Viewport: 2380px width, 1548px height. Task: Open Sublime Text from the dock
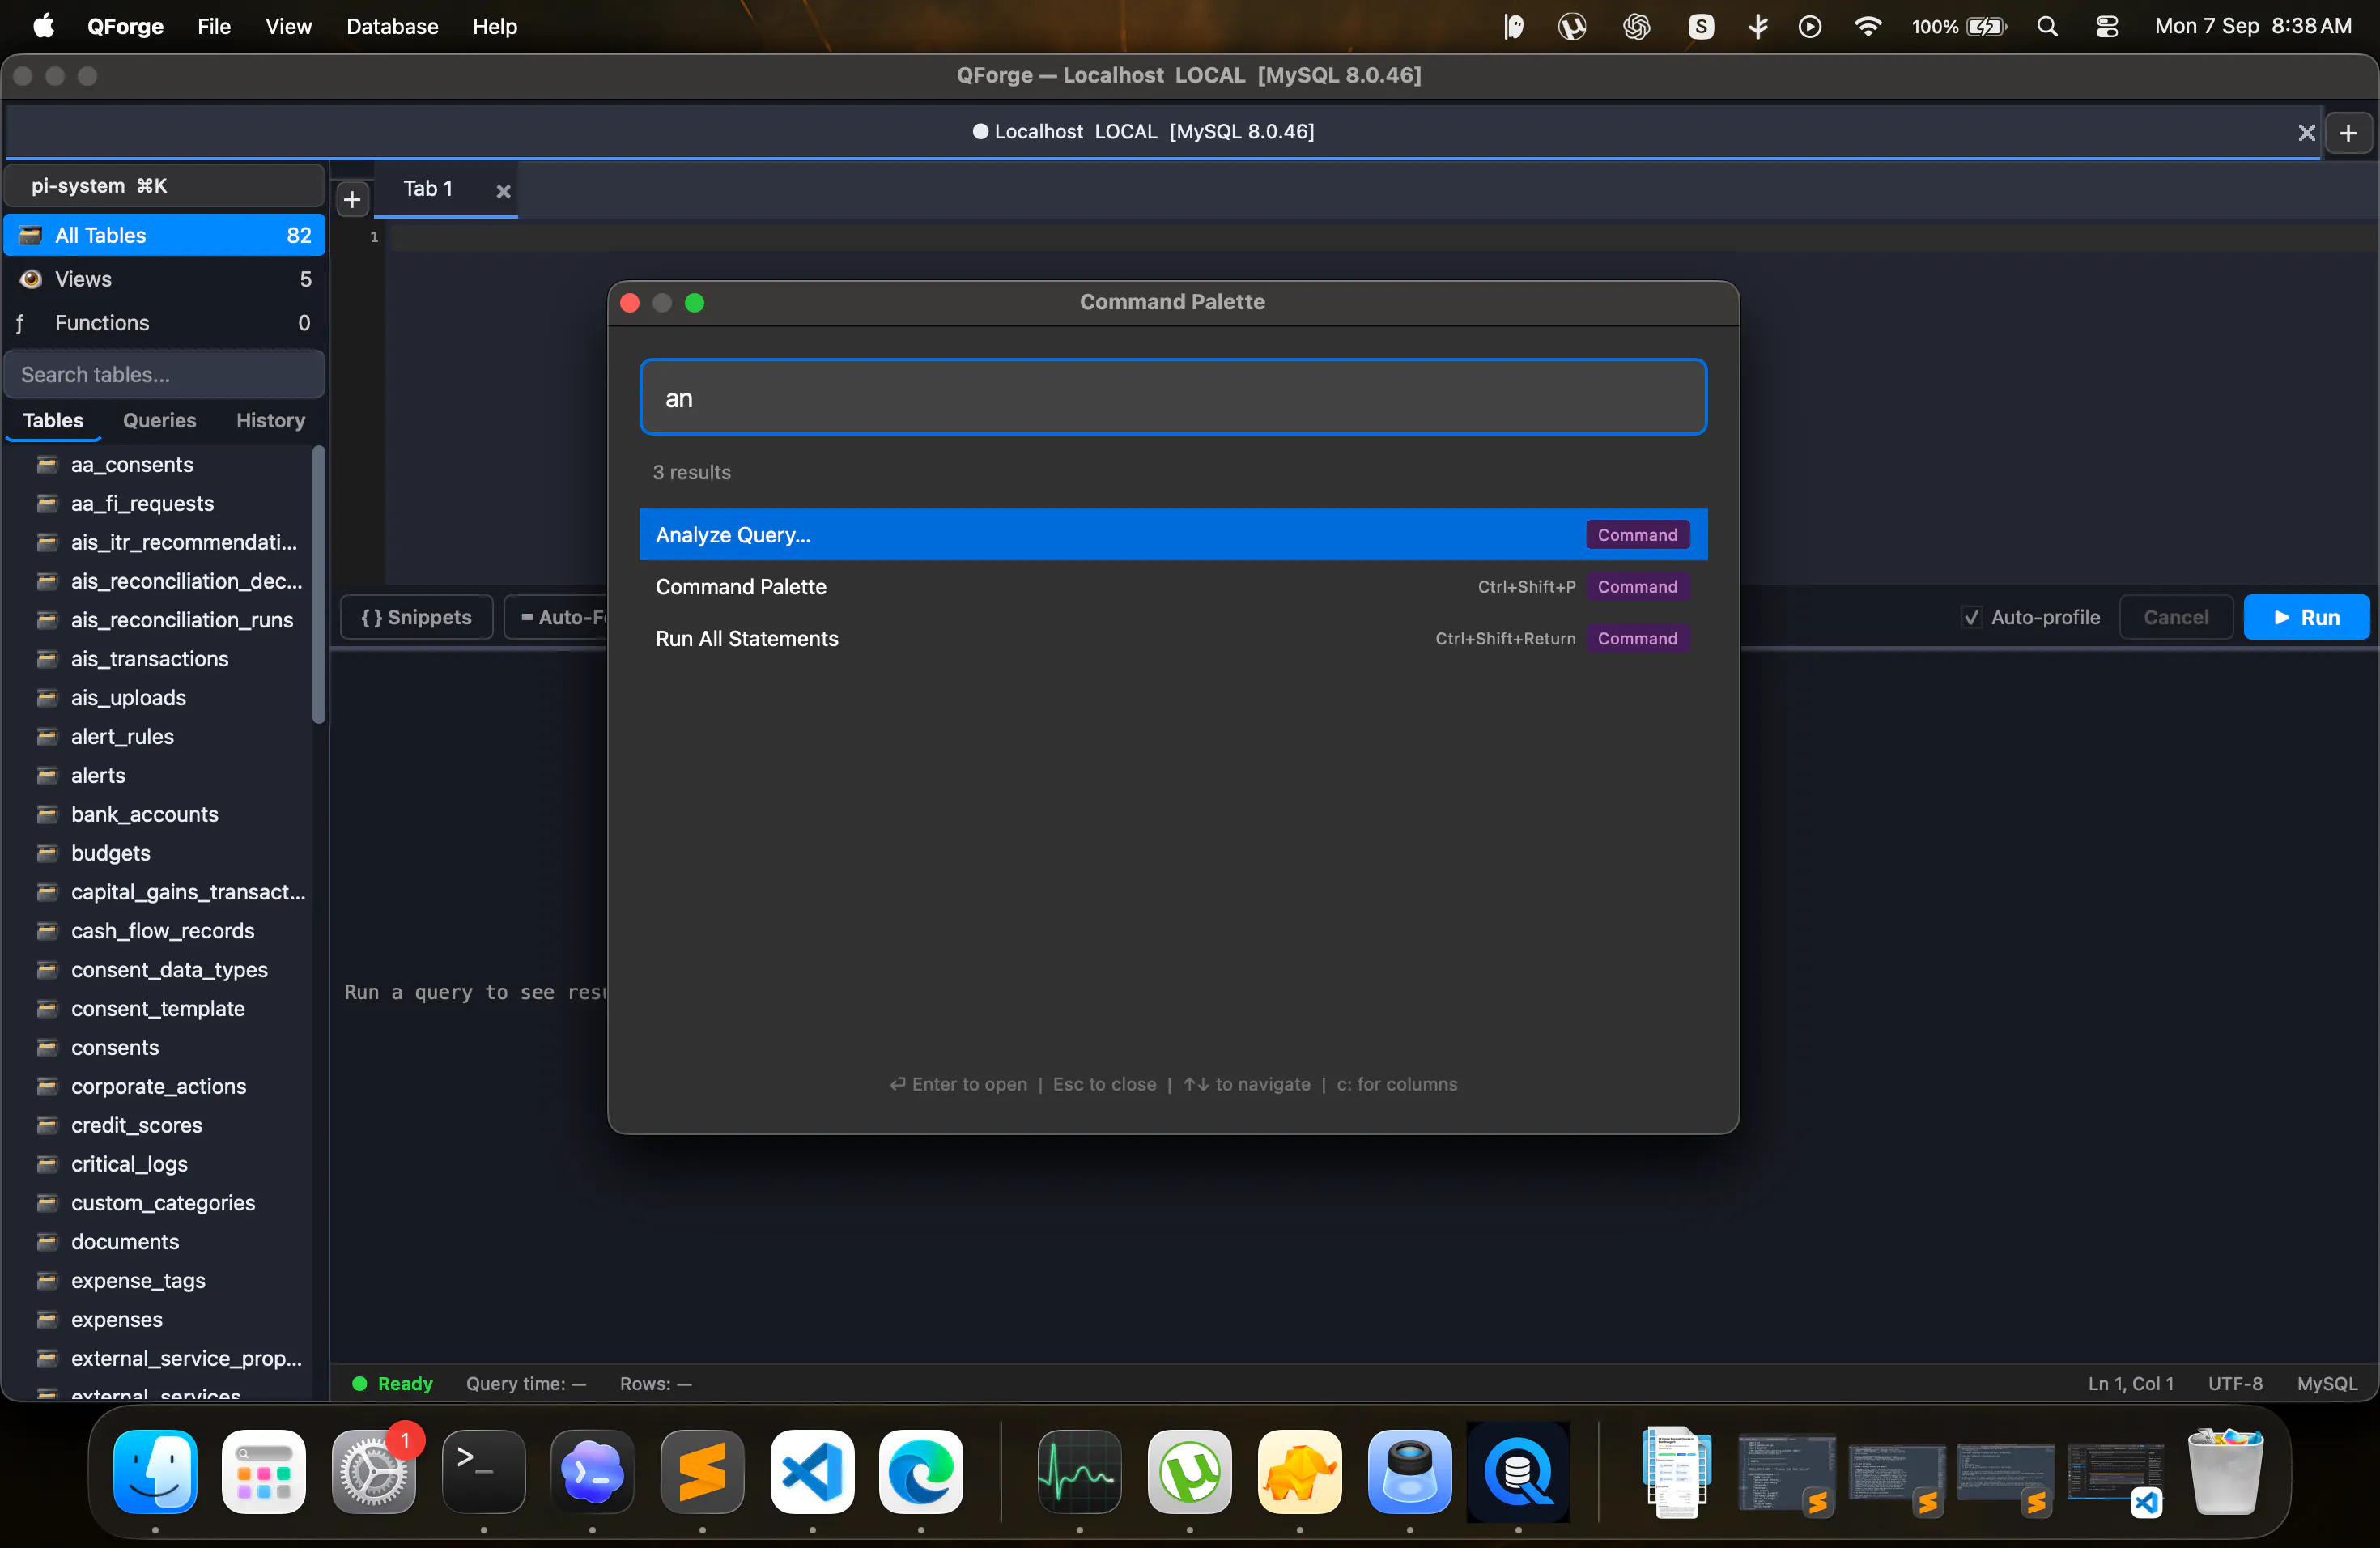click(x=703, y=1471)
